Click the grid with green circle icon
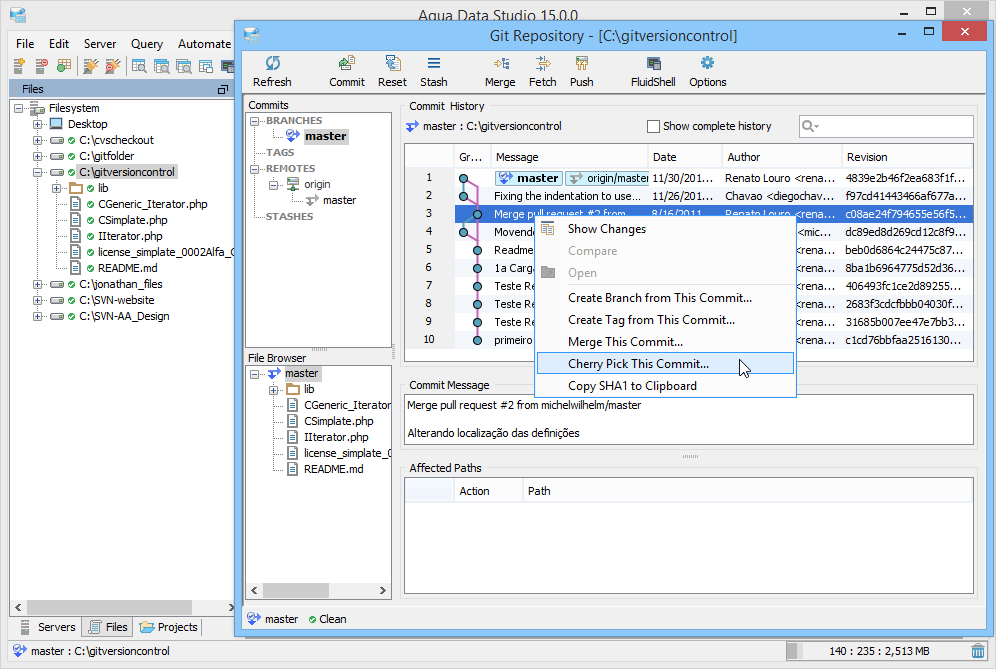996x669 pixels. coord(64,65)
